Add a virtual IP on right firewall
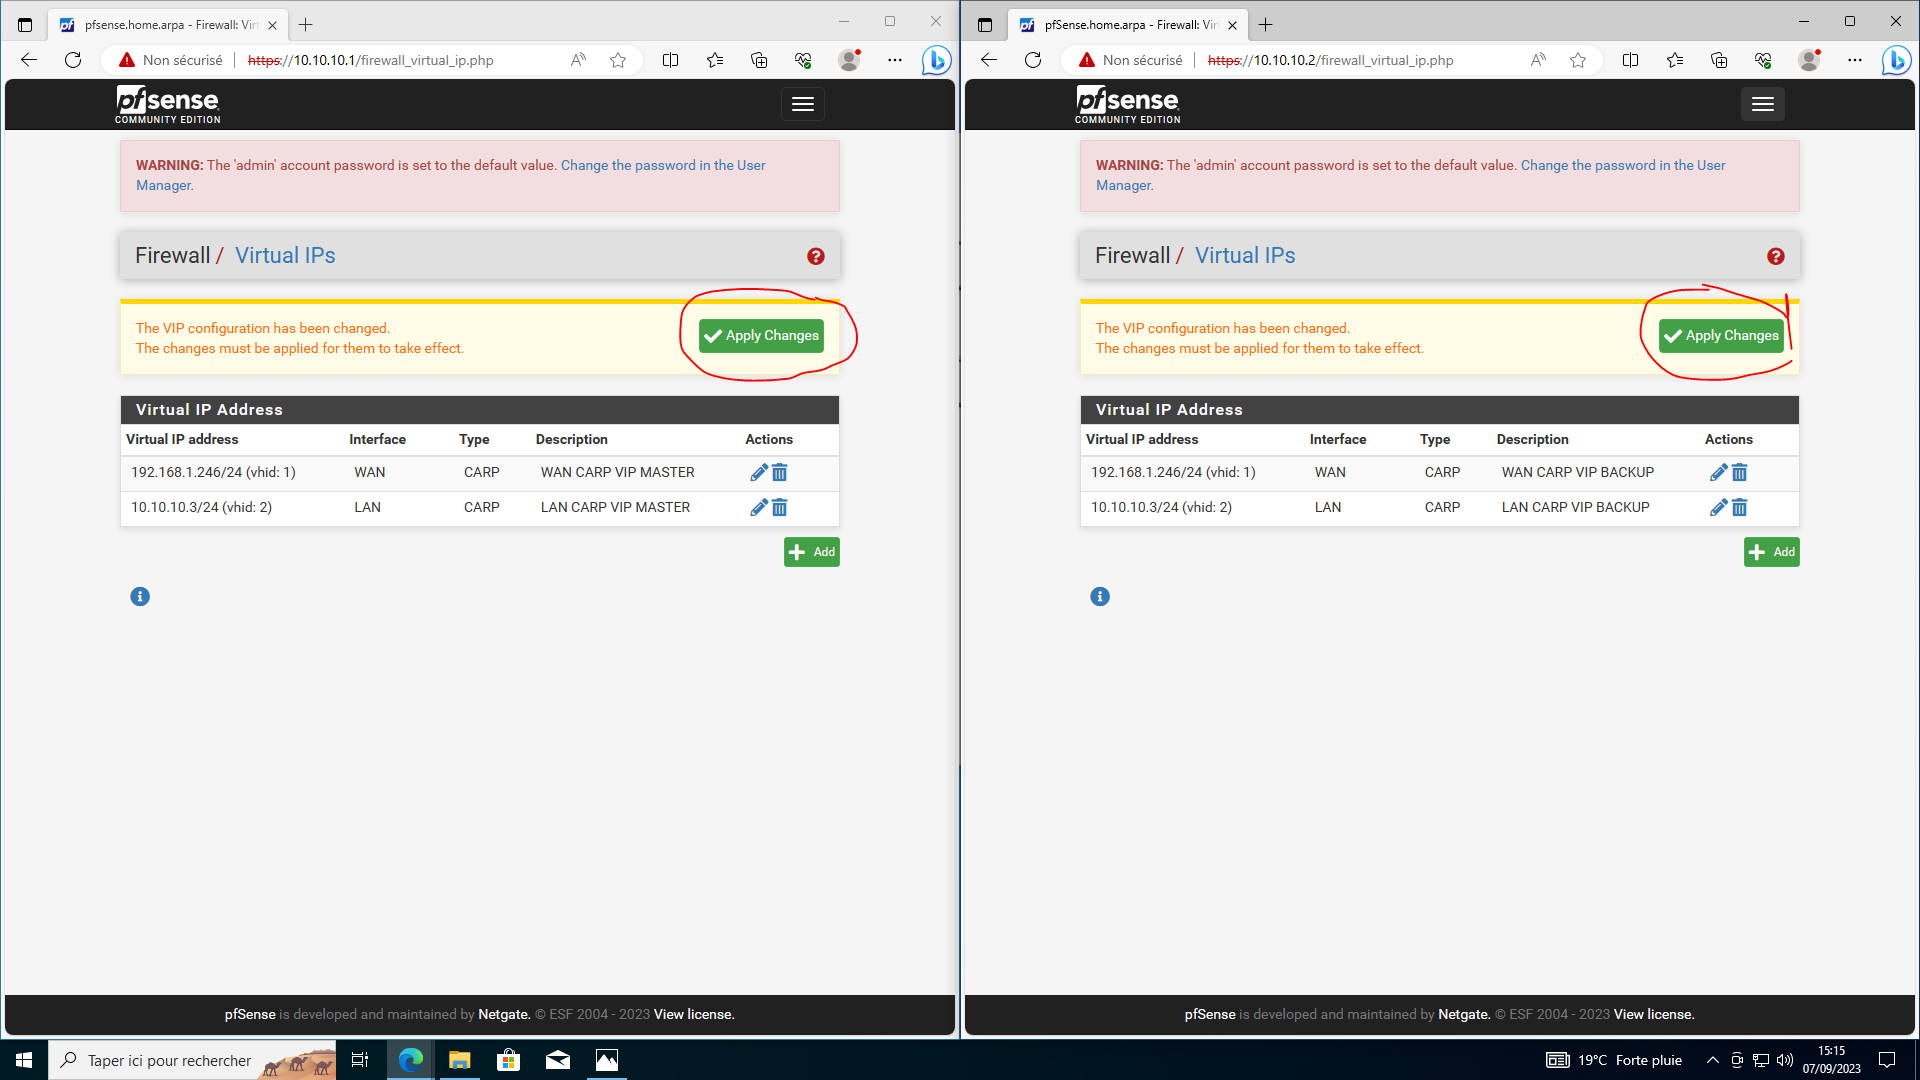This screenshot has height=1080, width=1920. pos(1771,552)
